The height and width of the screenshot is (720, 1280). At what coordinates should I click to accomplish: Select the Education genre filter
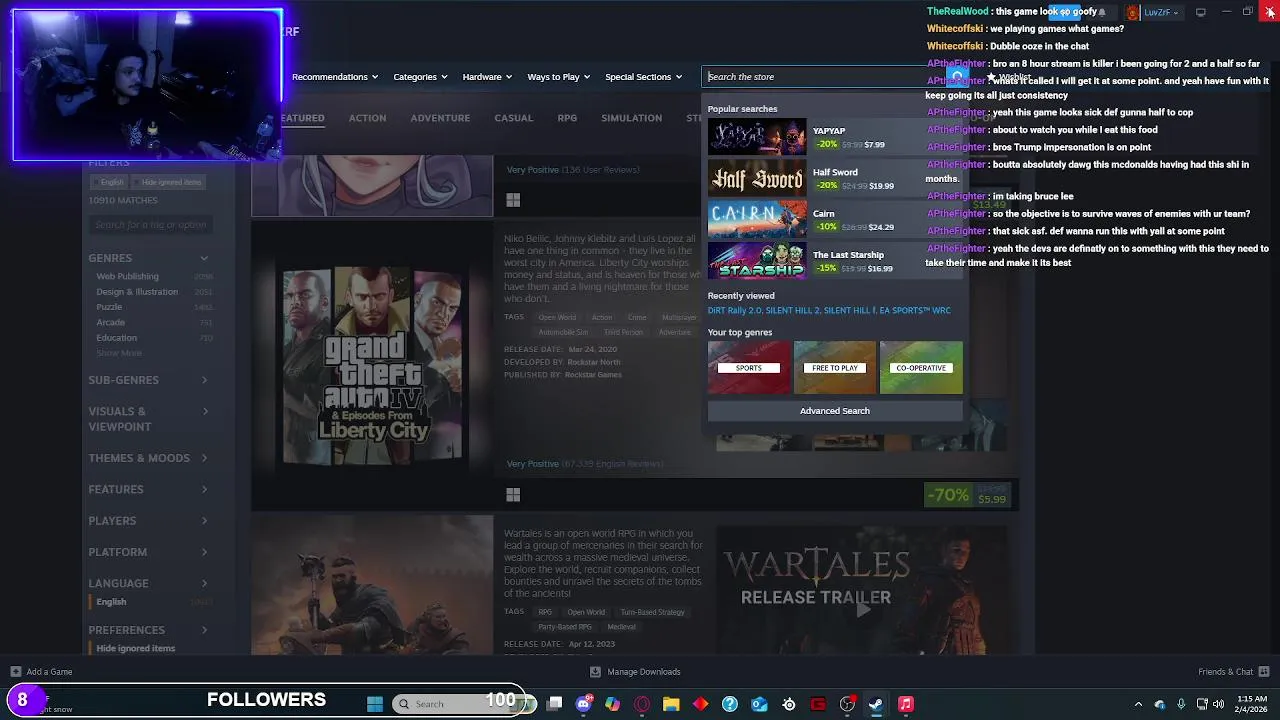[x=117, y=338]
